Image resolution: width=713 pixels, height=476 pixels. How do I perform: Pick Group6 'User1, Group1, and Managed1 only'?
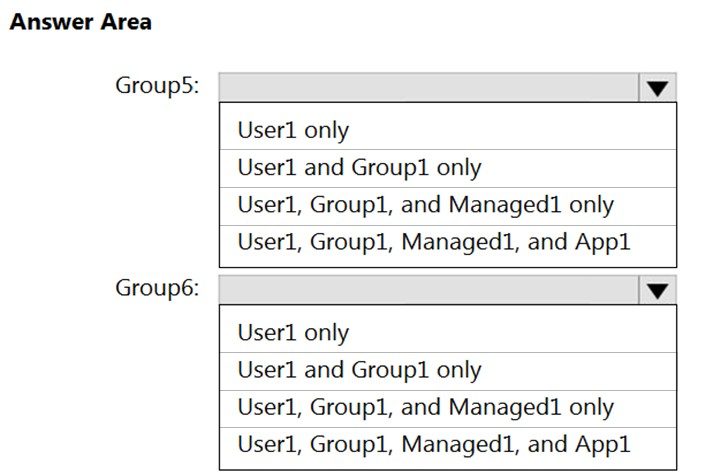tap(425, 408)
